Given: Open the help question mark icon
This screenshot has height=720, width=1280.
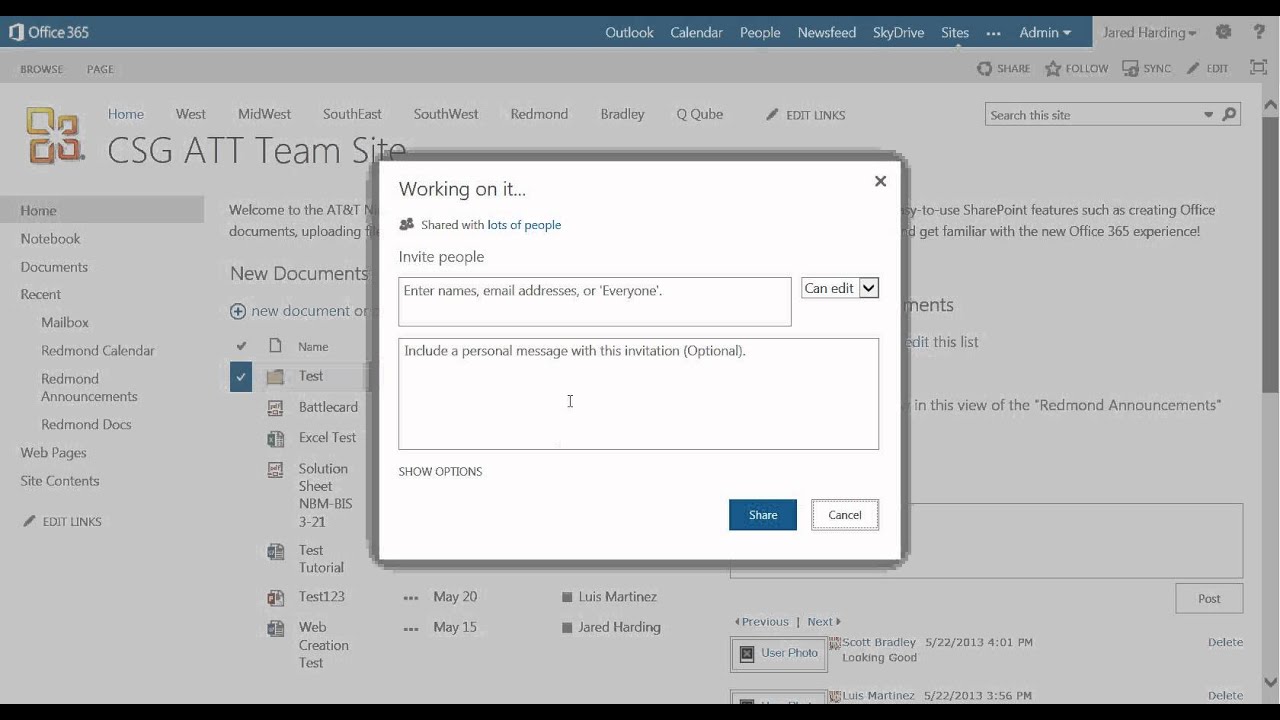Looking at the screenshot, I should pyautogui.click(x=1259, y=32).
